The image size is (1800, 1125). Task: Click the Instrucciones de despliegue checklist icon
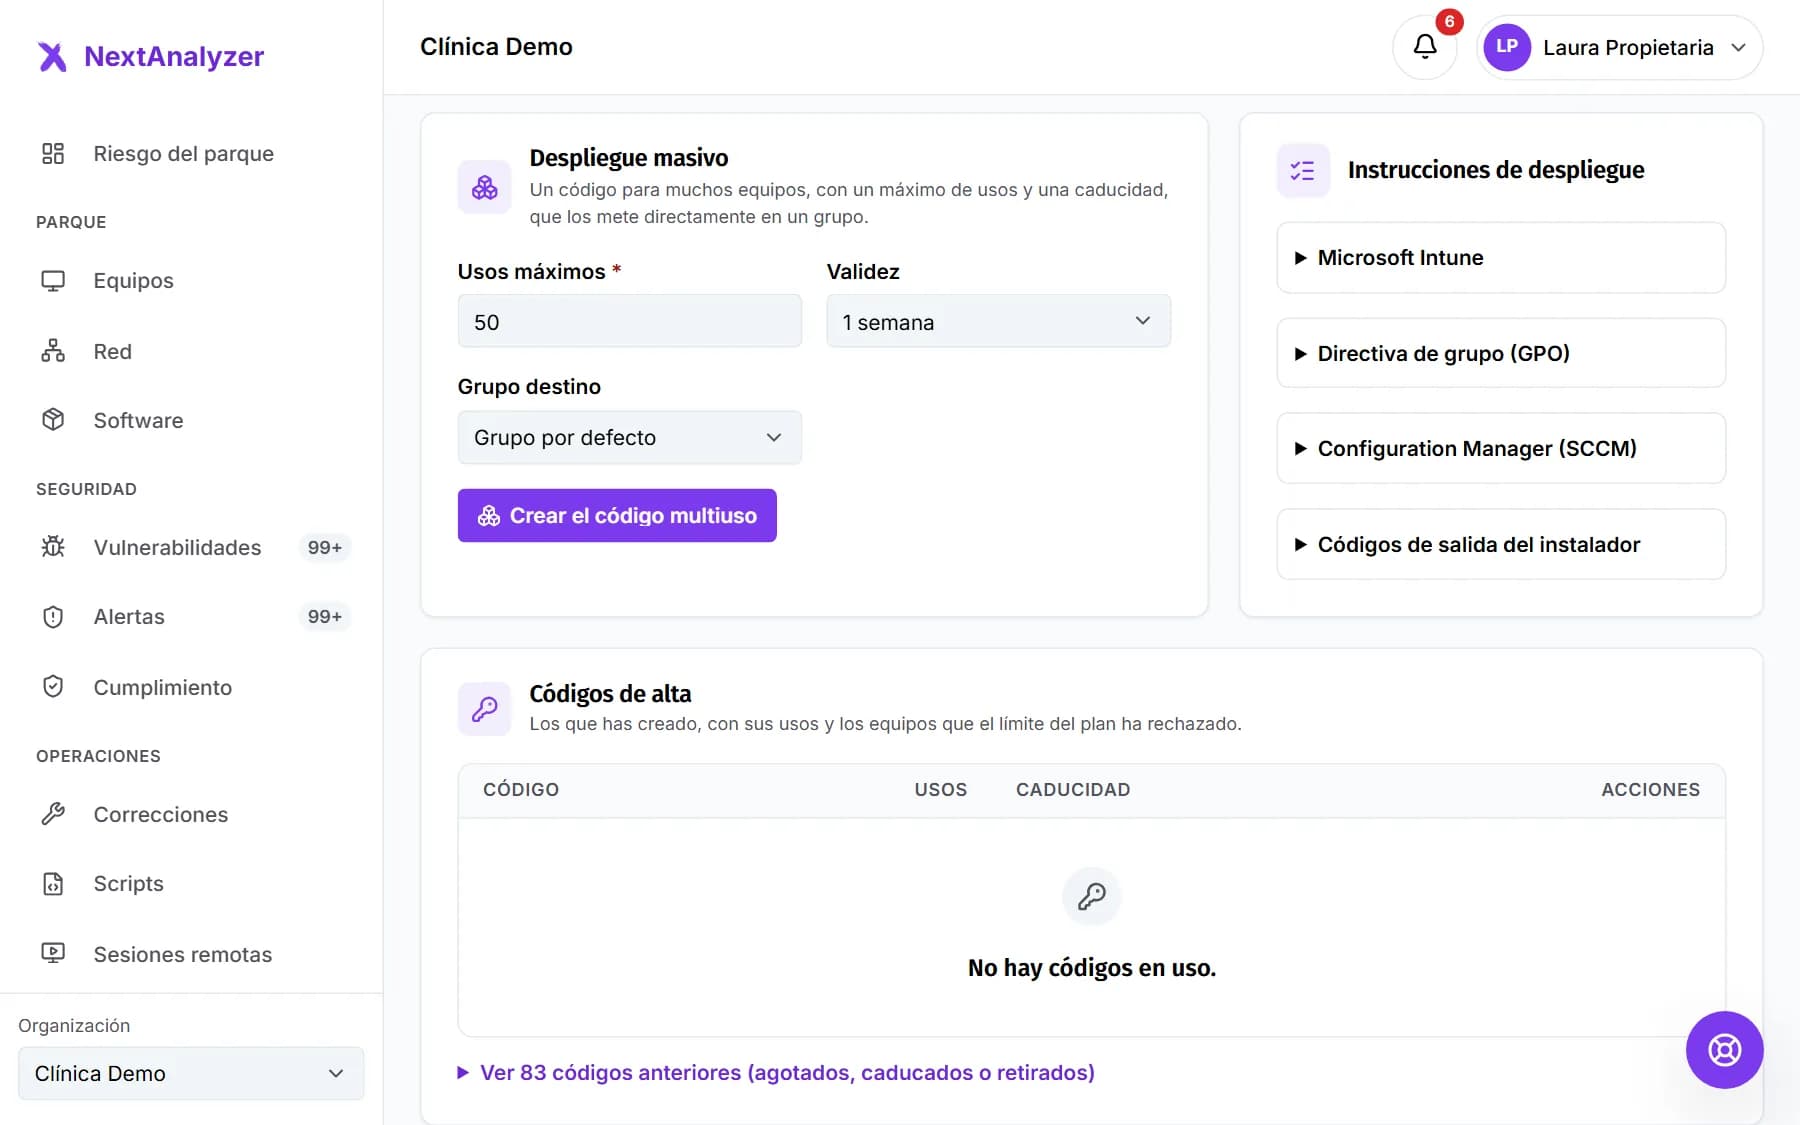pos(1303,171)
